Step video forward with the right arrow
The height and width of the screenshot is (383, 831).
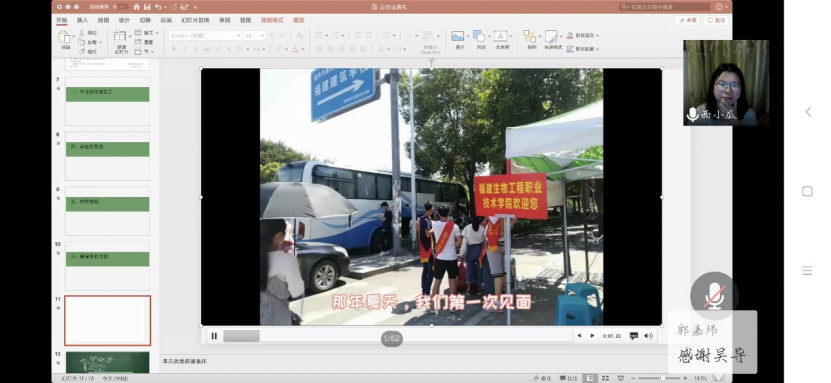point(592,336)
